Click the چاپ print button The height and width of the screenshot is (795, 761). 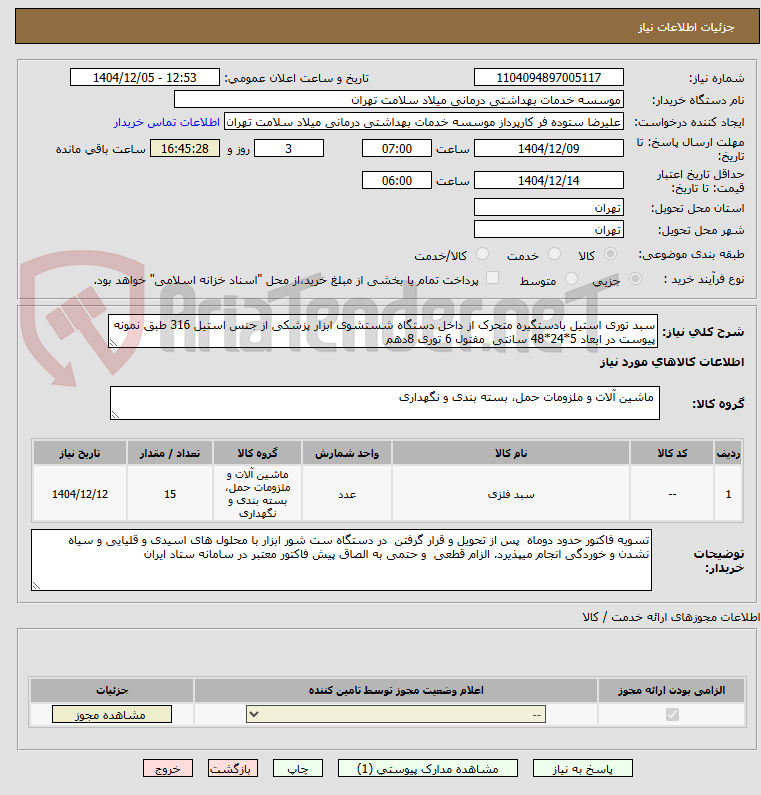pos(298,769)
